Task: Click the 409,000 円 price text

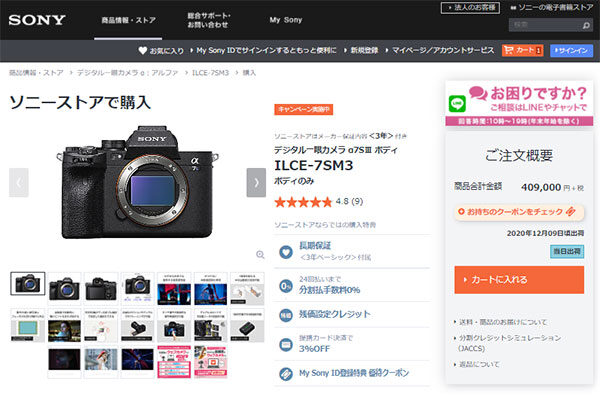Action: 552,187
